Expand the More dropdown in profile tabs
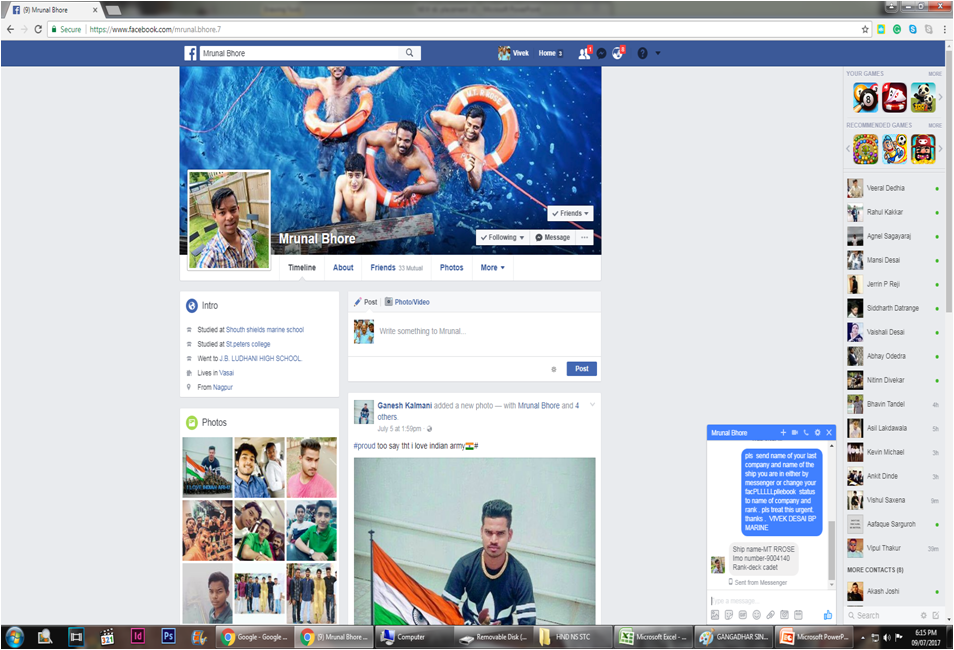Screen dimensions: 954x650 [492, 268]
